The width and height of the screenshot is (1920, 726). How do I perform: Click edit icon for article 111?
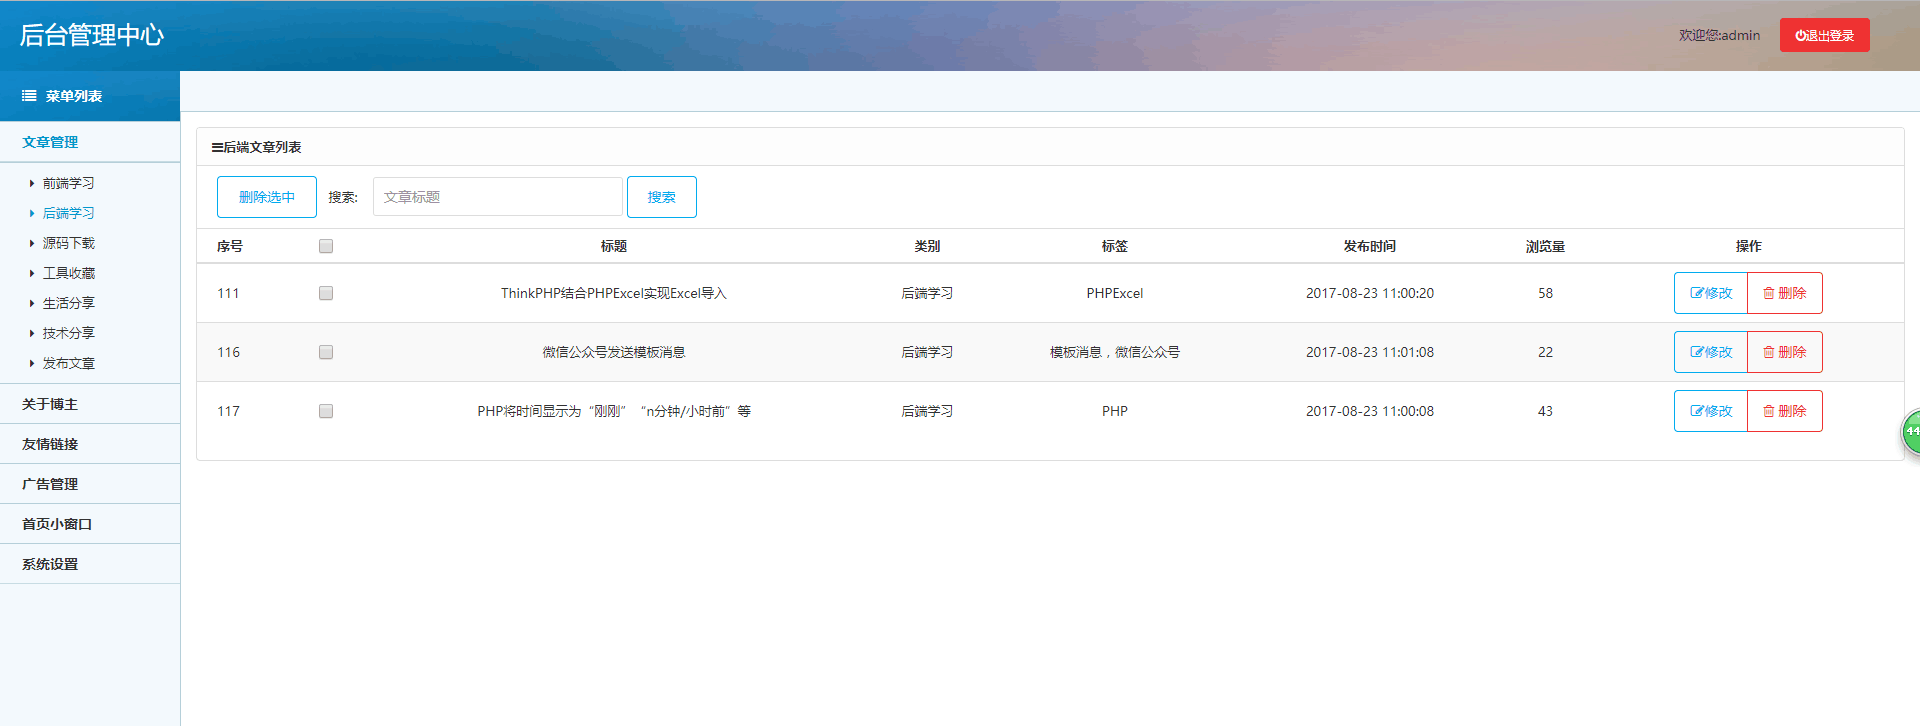click(x=1697, y=293)
